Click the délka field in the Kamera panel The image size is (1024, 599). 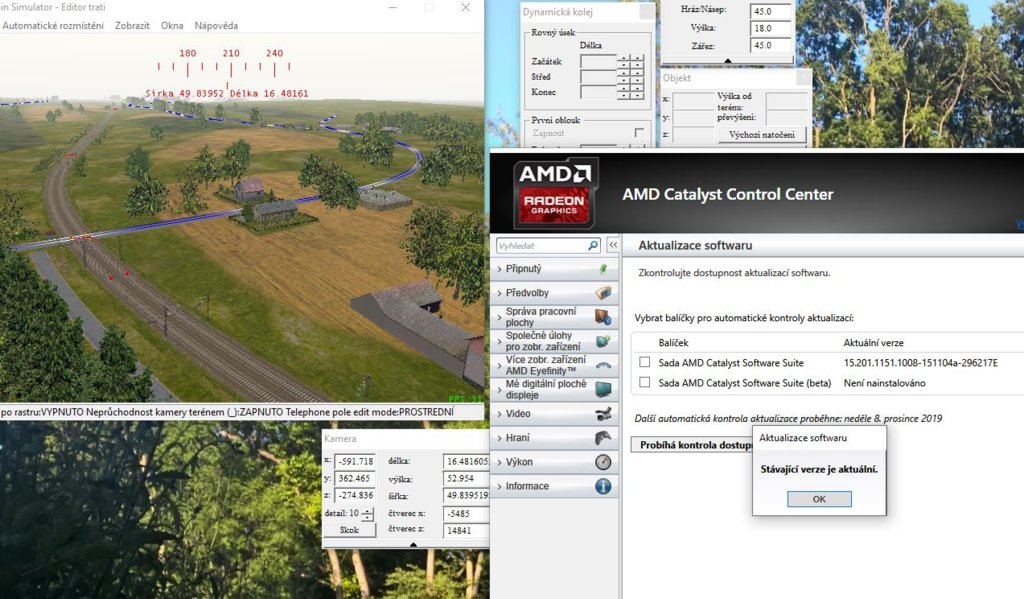coord(466,461)
